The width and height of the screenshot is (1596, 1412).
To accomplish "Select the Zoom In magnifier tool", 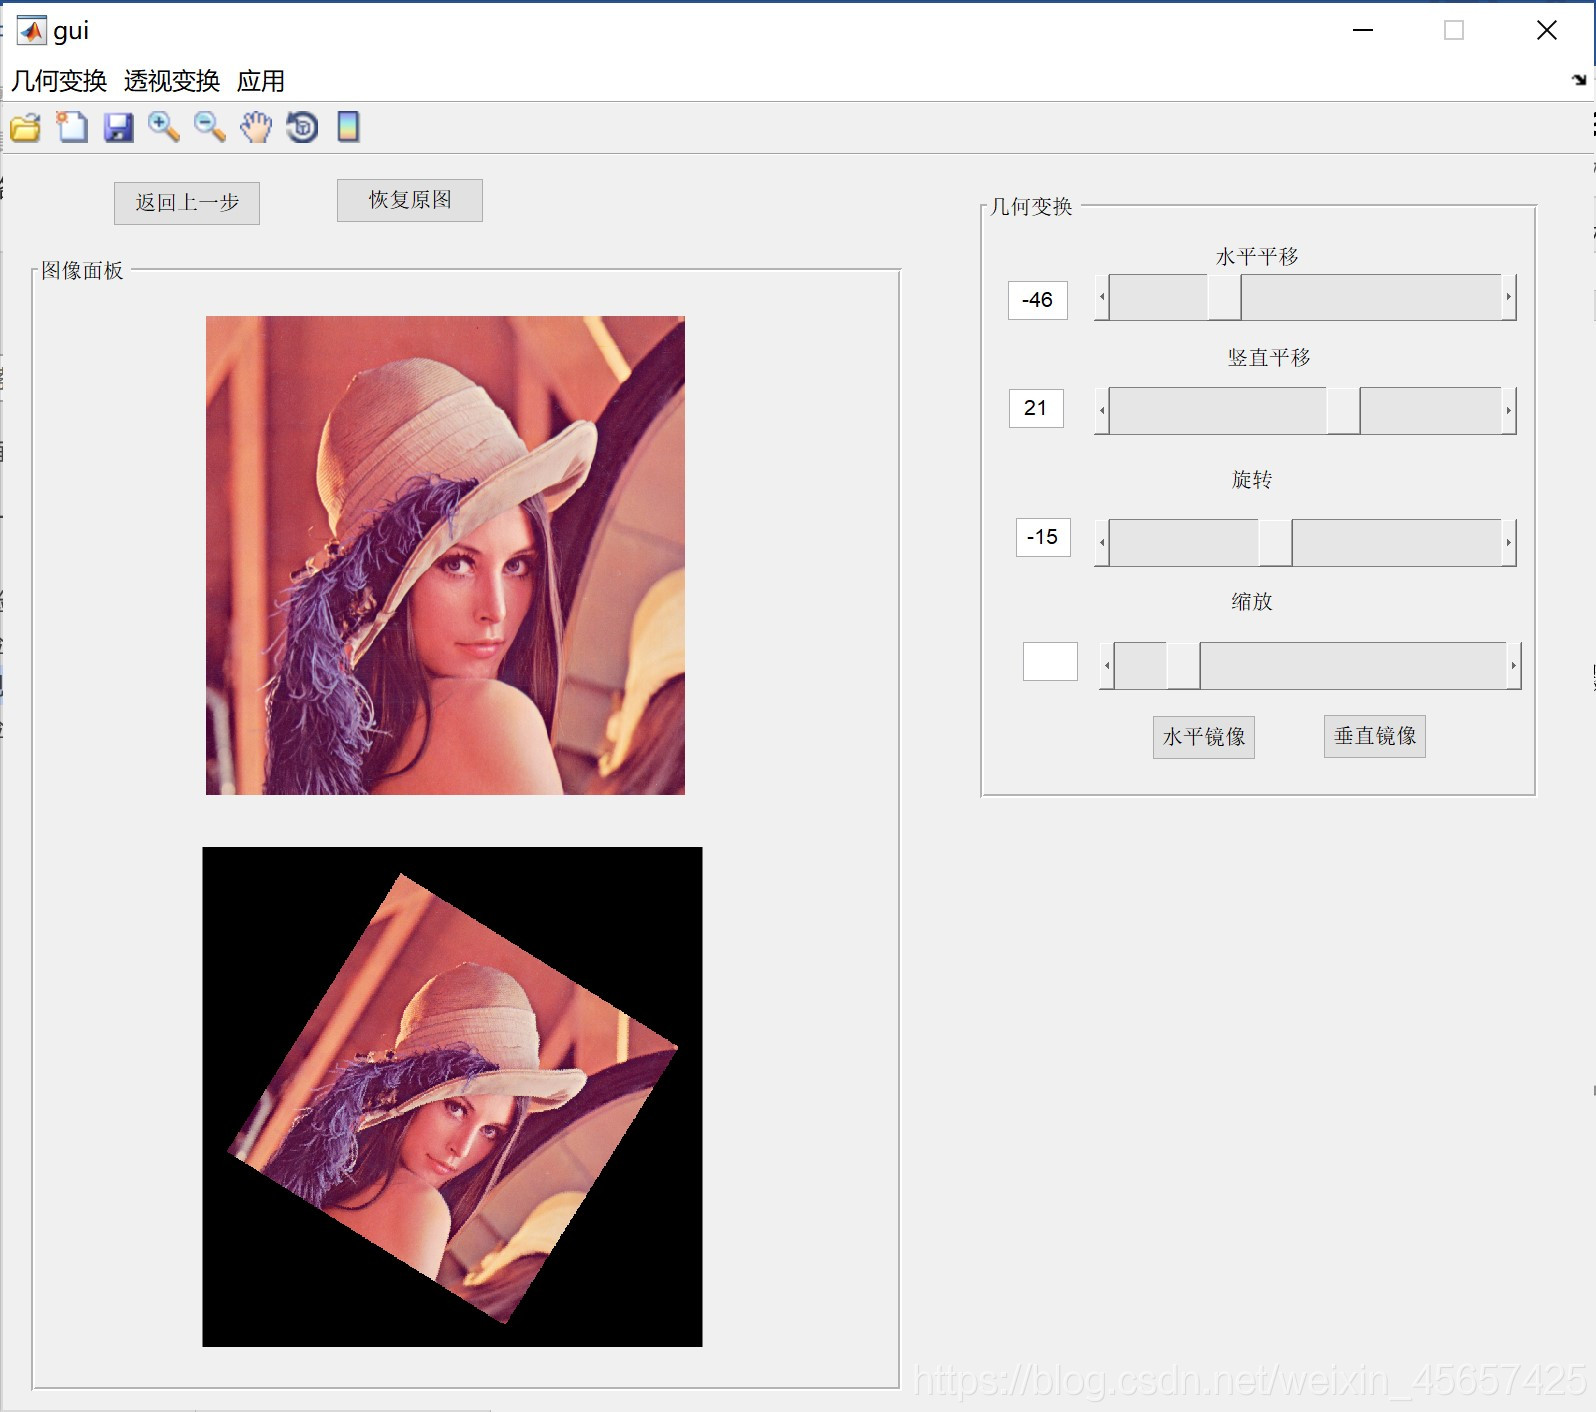I will tap(164, 127).
